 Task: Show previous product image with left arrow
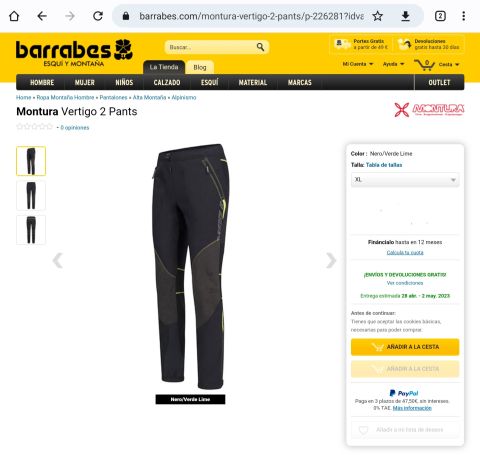(58, 260)
